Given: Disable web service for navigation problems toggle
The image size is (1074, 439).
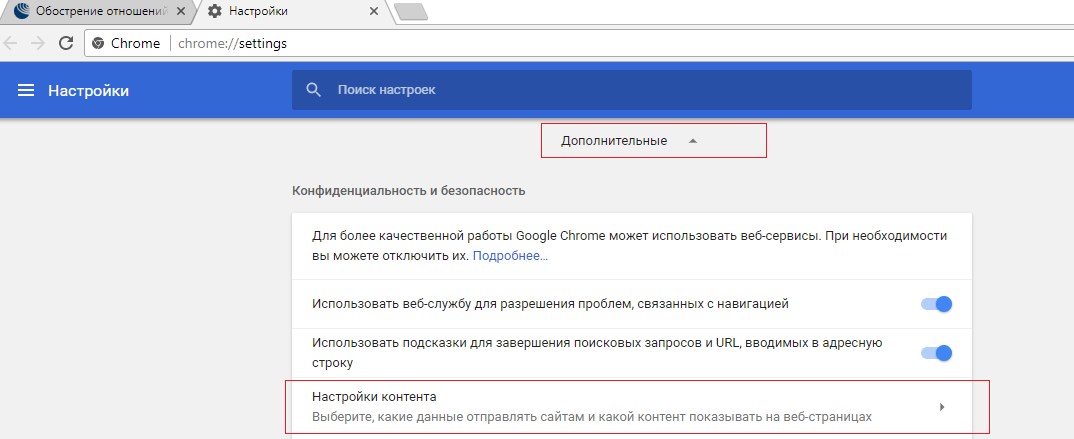Looking at the screenshot, I should point(936,303).
